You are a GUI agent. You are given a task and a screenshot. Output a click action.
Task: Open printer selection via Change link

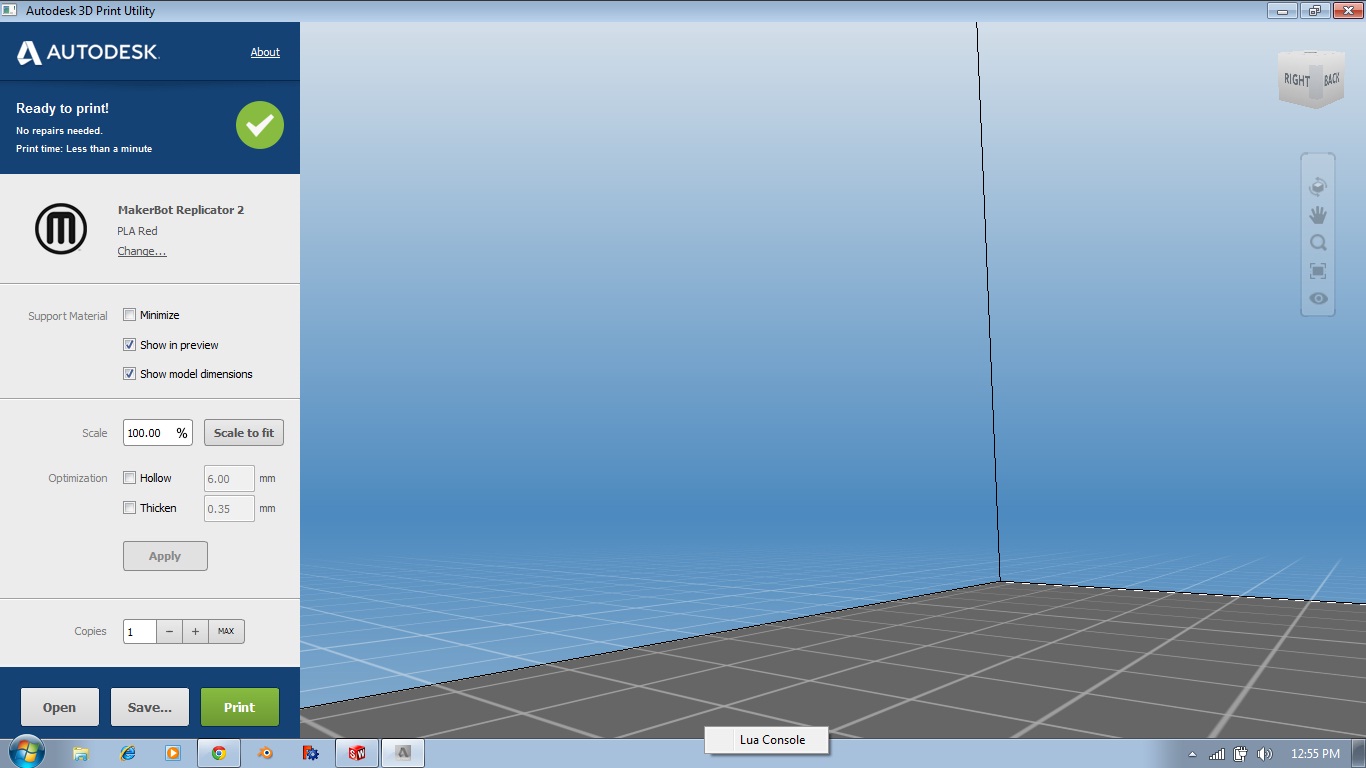point(142,252)
